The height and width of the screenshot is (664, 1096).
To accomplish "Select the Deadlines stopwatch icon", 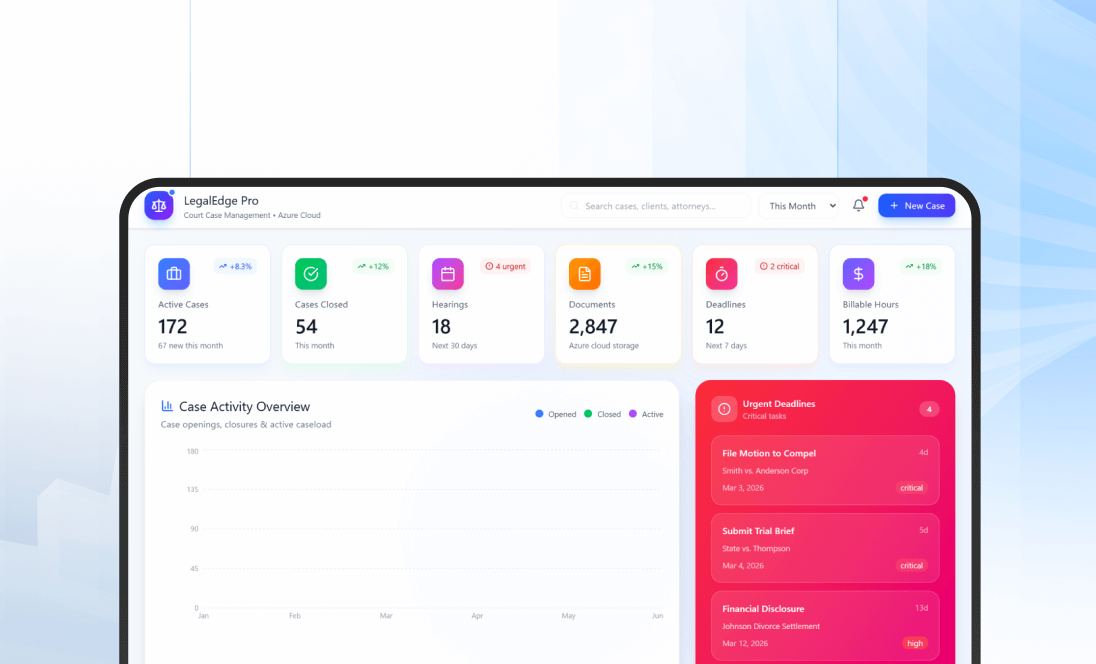I will (x=721, y=273).
